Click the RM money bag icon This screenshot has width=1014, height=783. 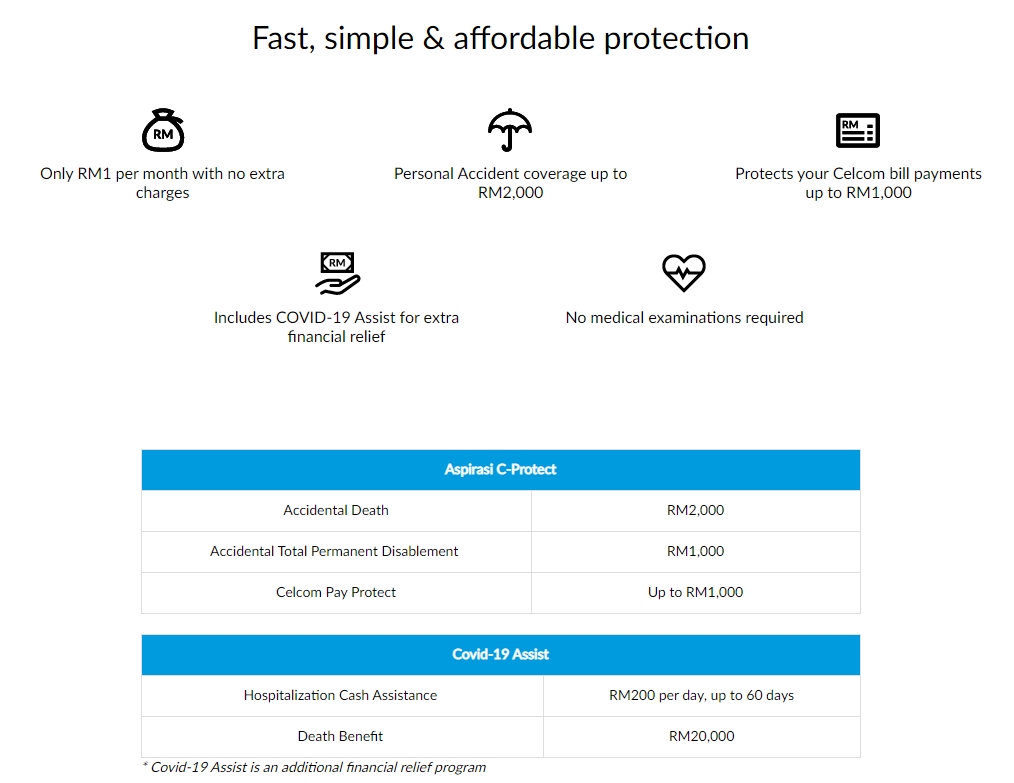(163, 130)
